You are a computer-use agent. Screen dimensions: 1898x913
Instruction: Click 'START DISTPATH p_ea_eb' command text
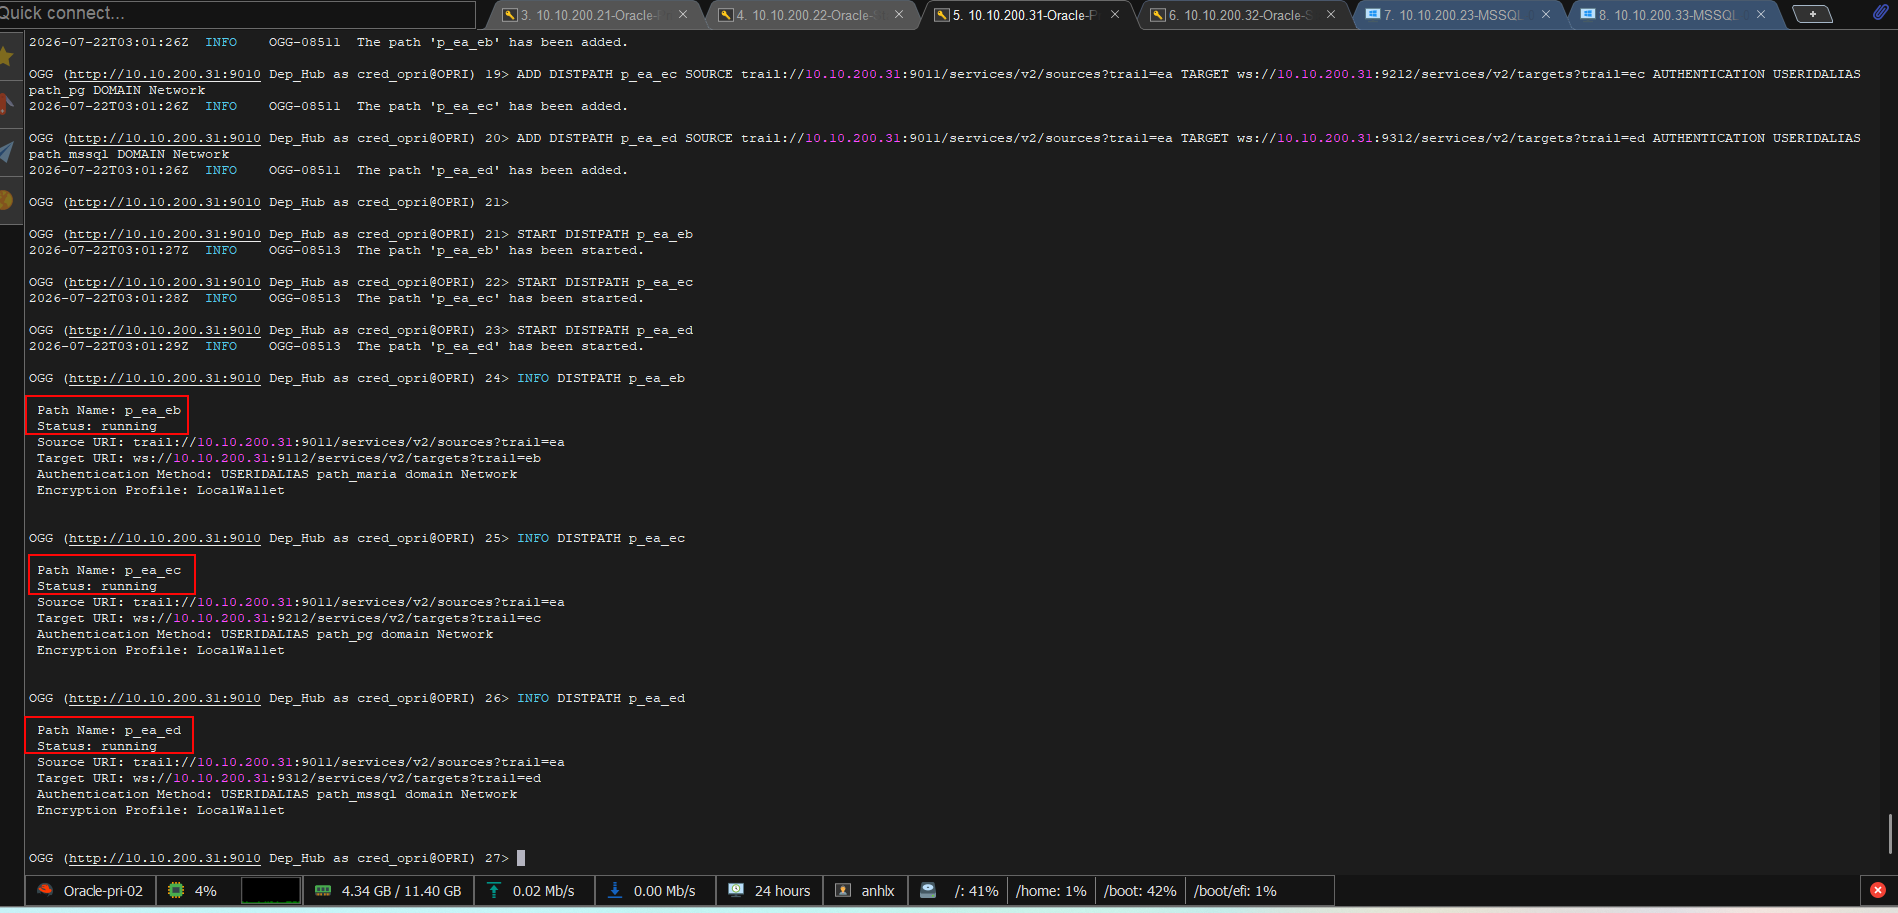coord(605,234)
